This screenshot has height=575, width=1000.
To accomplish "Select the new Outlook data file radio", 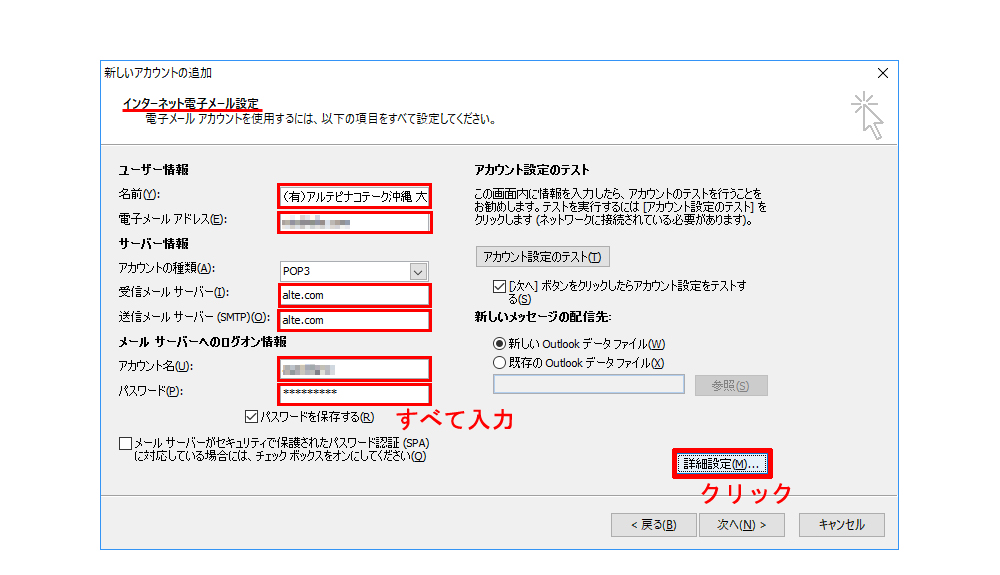I will click(500, 343).
